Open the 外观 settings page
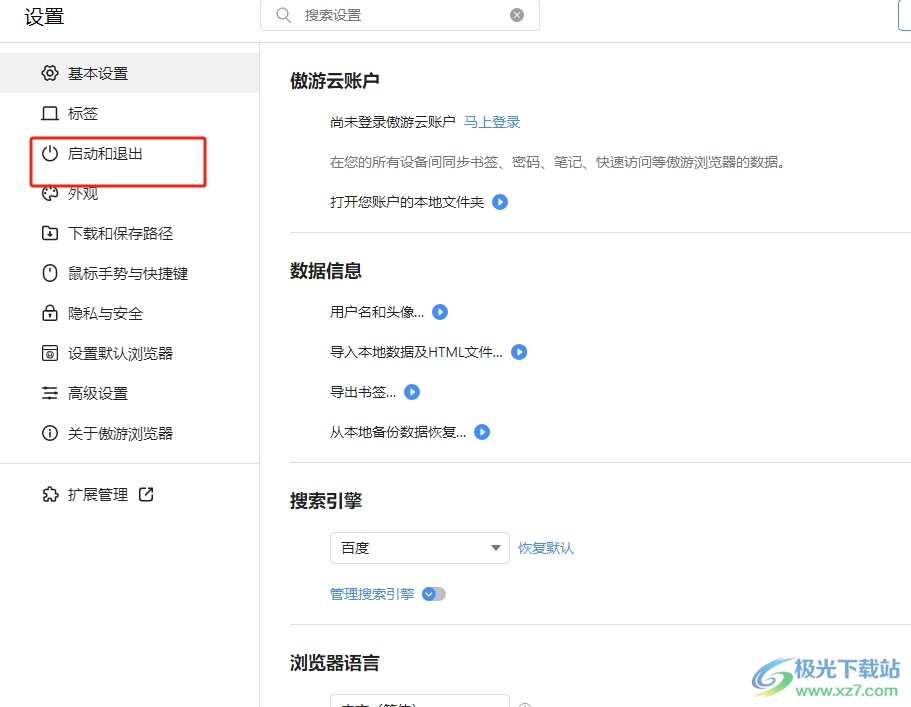 click(130, 193)
